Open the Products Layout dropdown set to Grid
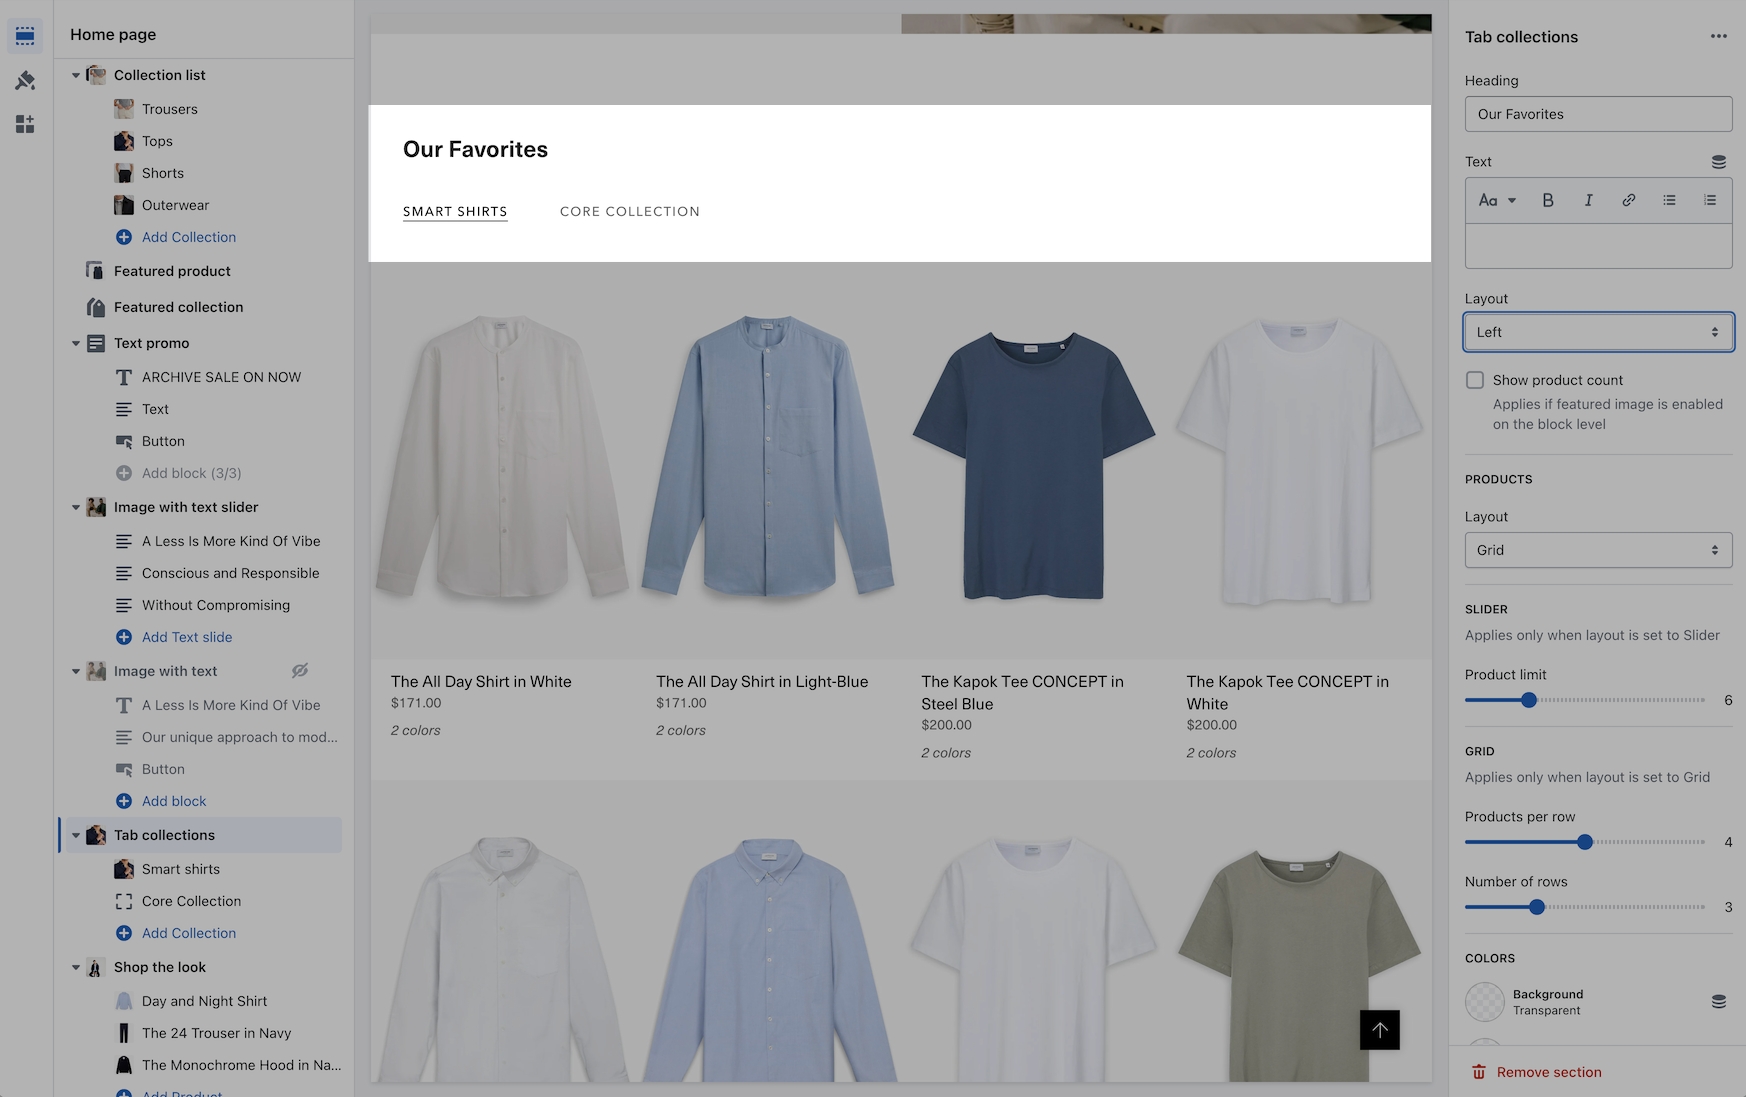 tap(1597, 550)
